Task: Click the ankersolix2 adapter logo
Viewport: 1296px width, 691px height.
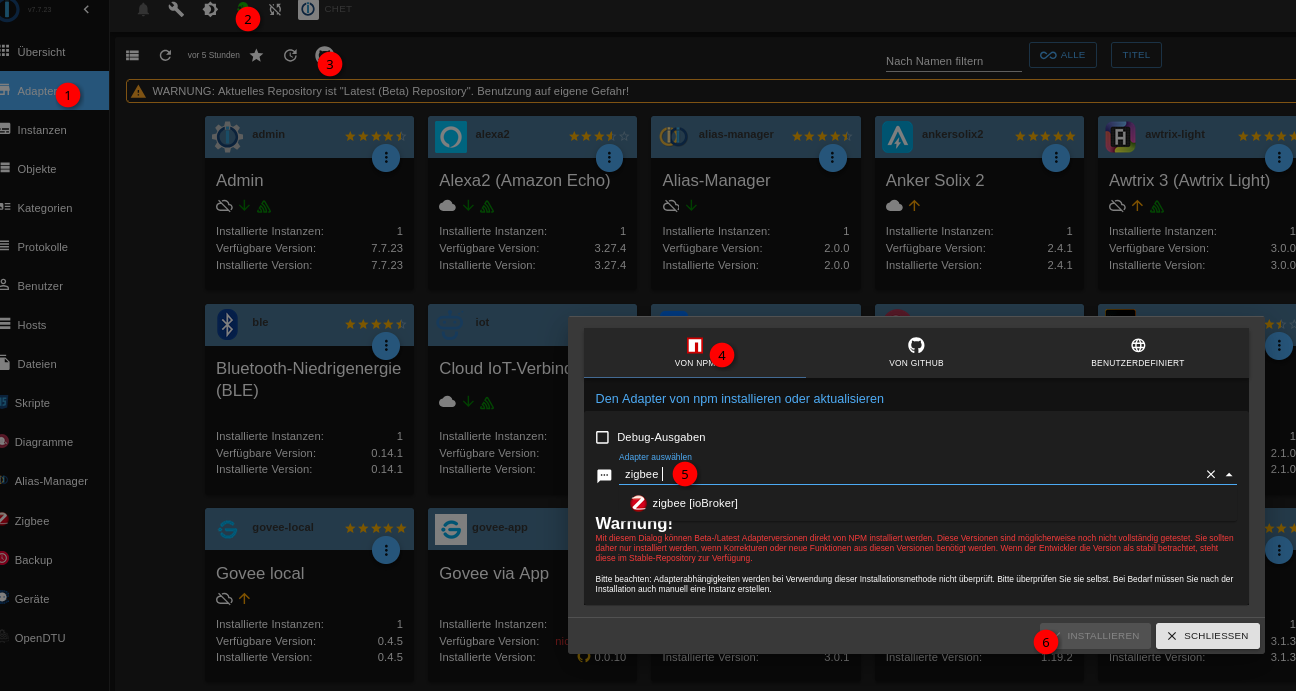Action: pyautogui.click(x=897, y=137)
